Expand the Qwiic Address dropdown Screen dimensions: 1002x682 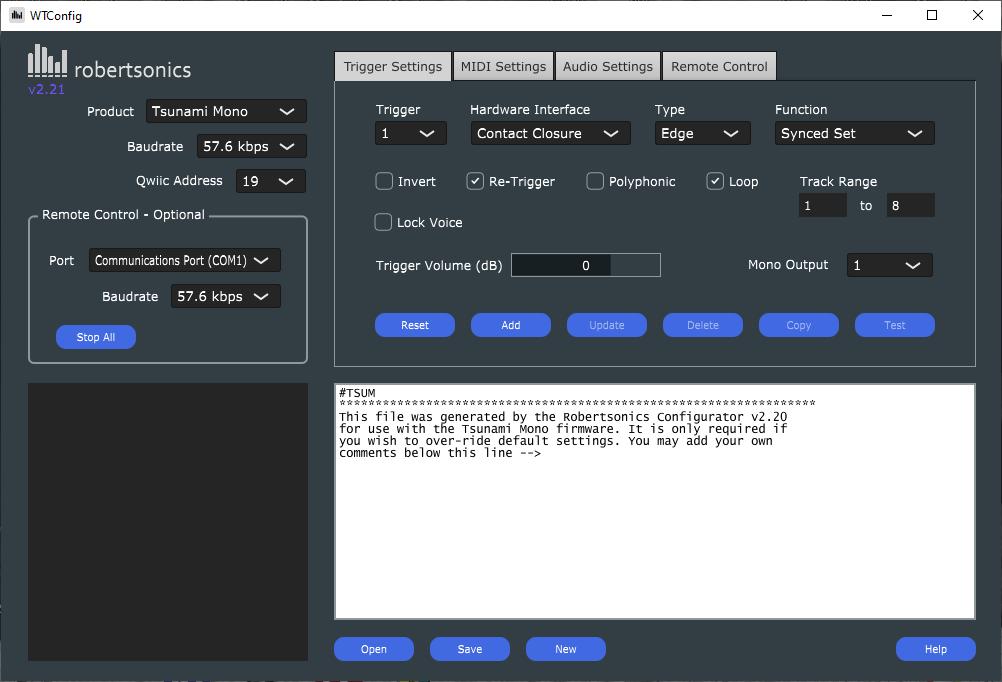tap(270, 181)
